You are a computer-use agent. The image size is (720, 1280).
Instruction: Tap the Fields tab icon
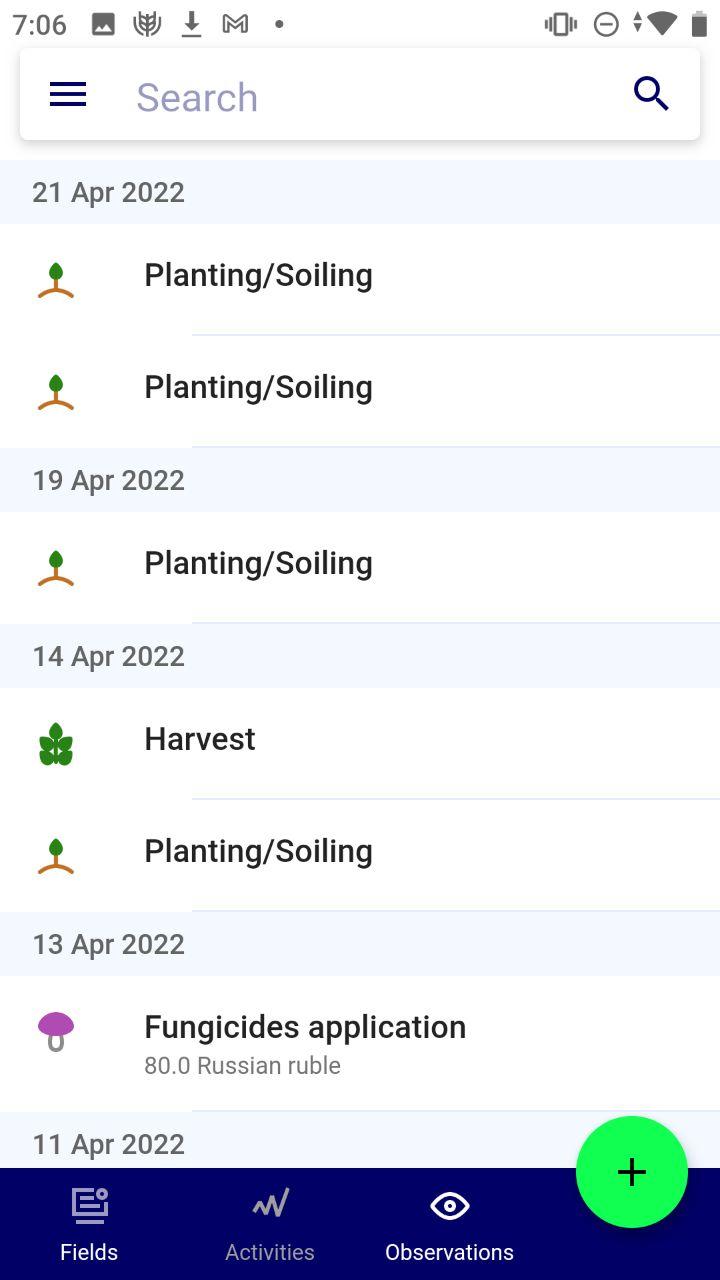tap(89, 1205)
